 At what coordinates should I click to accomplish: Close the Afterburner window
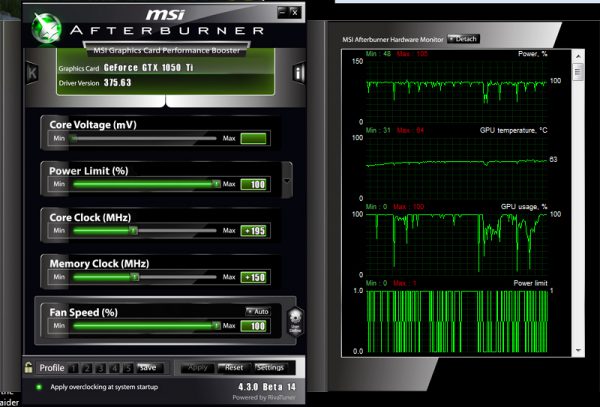[x=295, y=12]
